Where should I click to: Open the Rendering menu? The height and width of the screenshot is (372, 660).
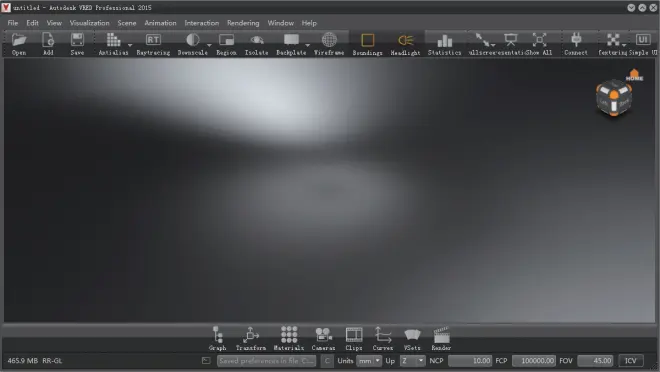[x=243, y=23]
